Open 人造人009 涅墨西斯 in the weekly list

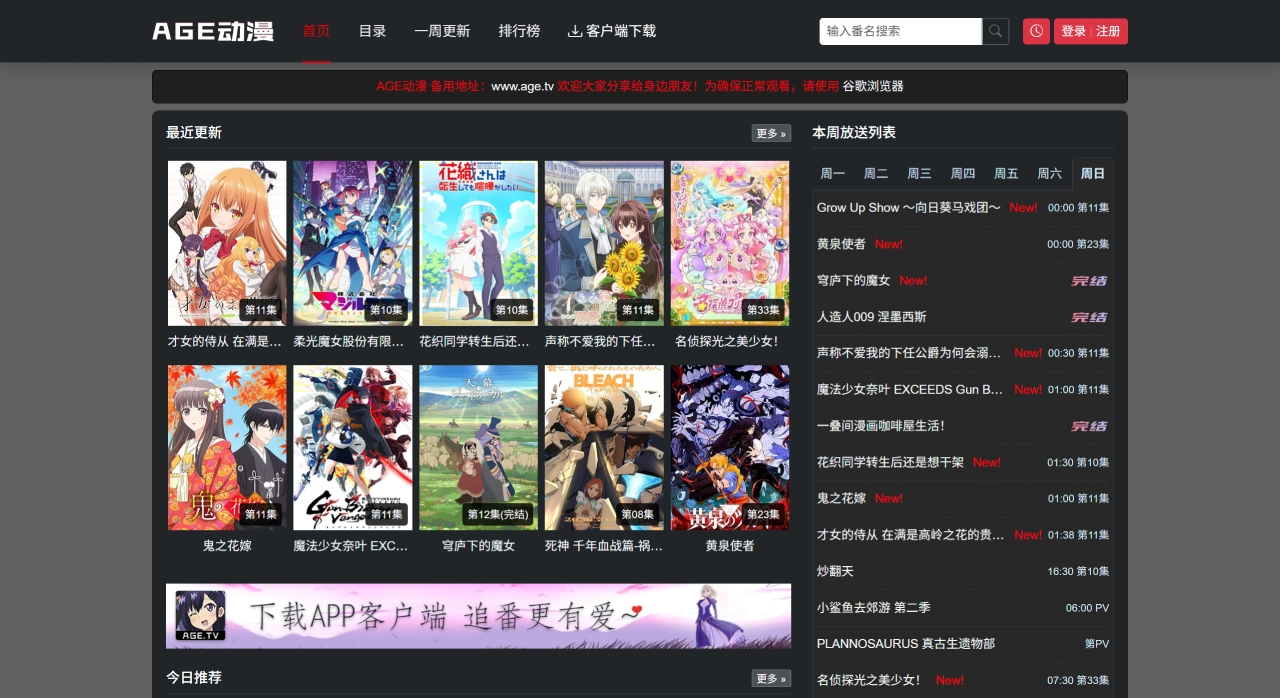(871, 316)
